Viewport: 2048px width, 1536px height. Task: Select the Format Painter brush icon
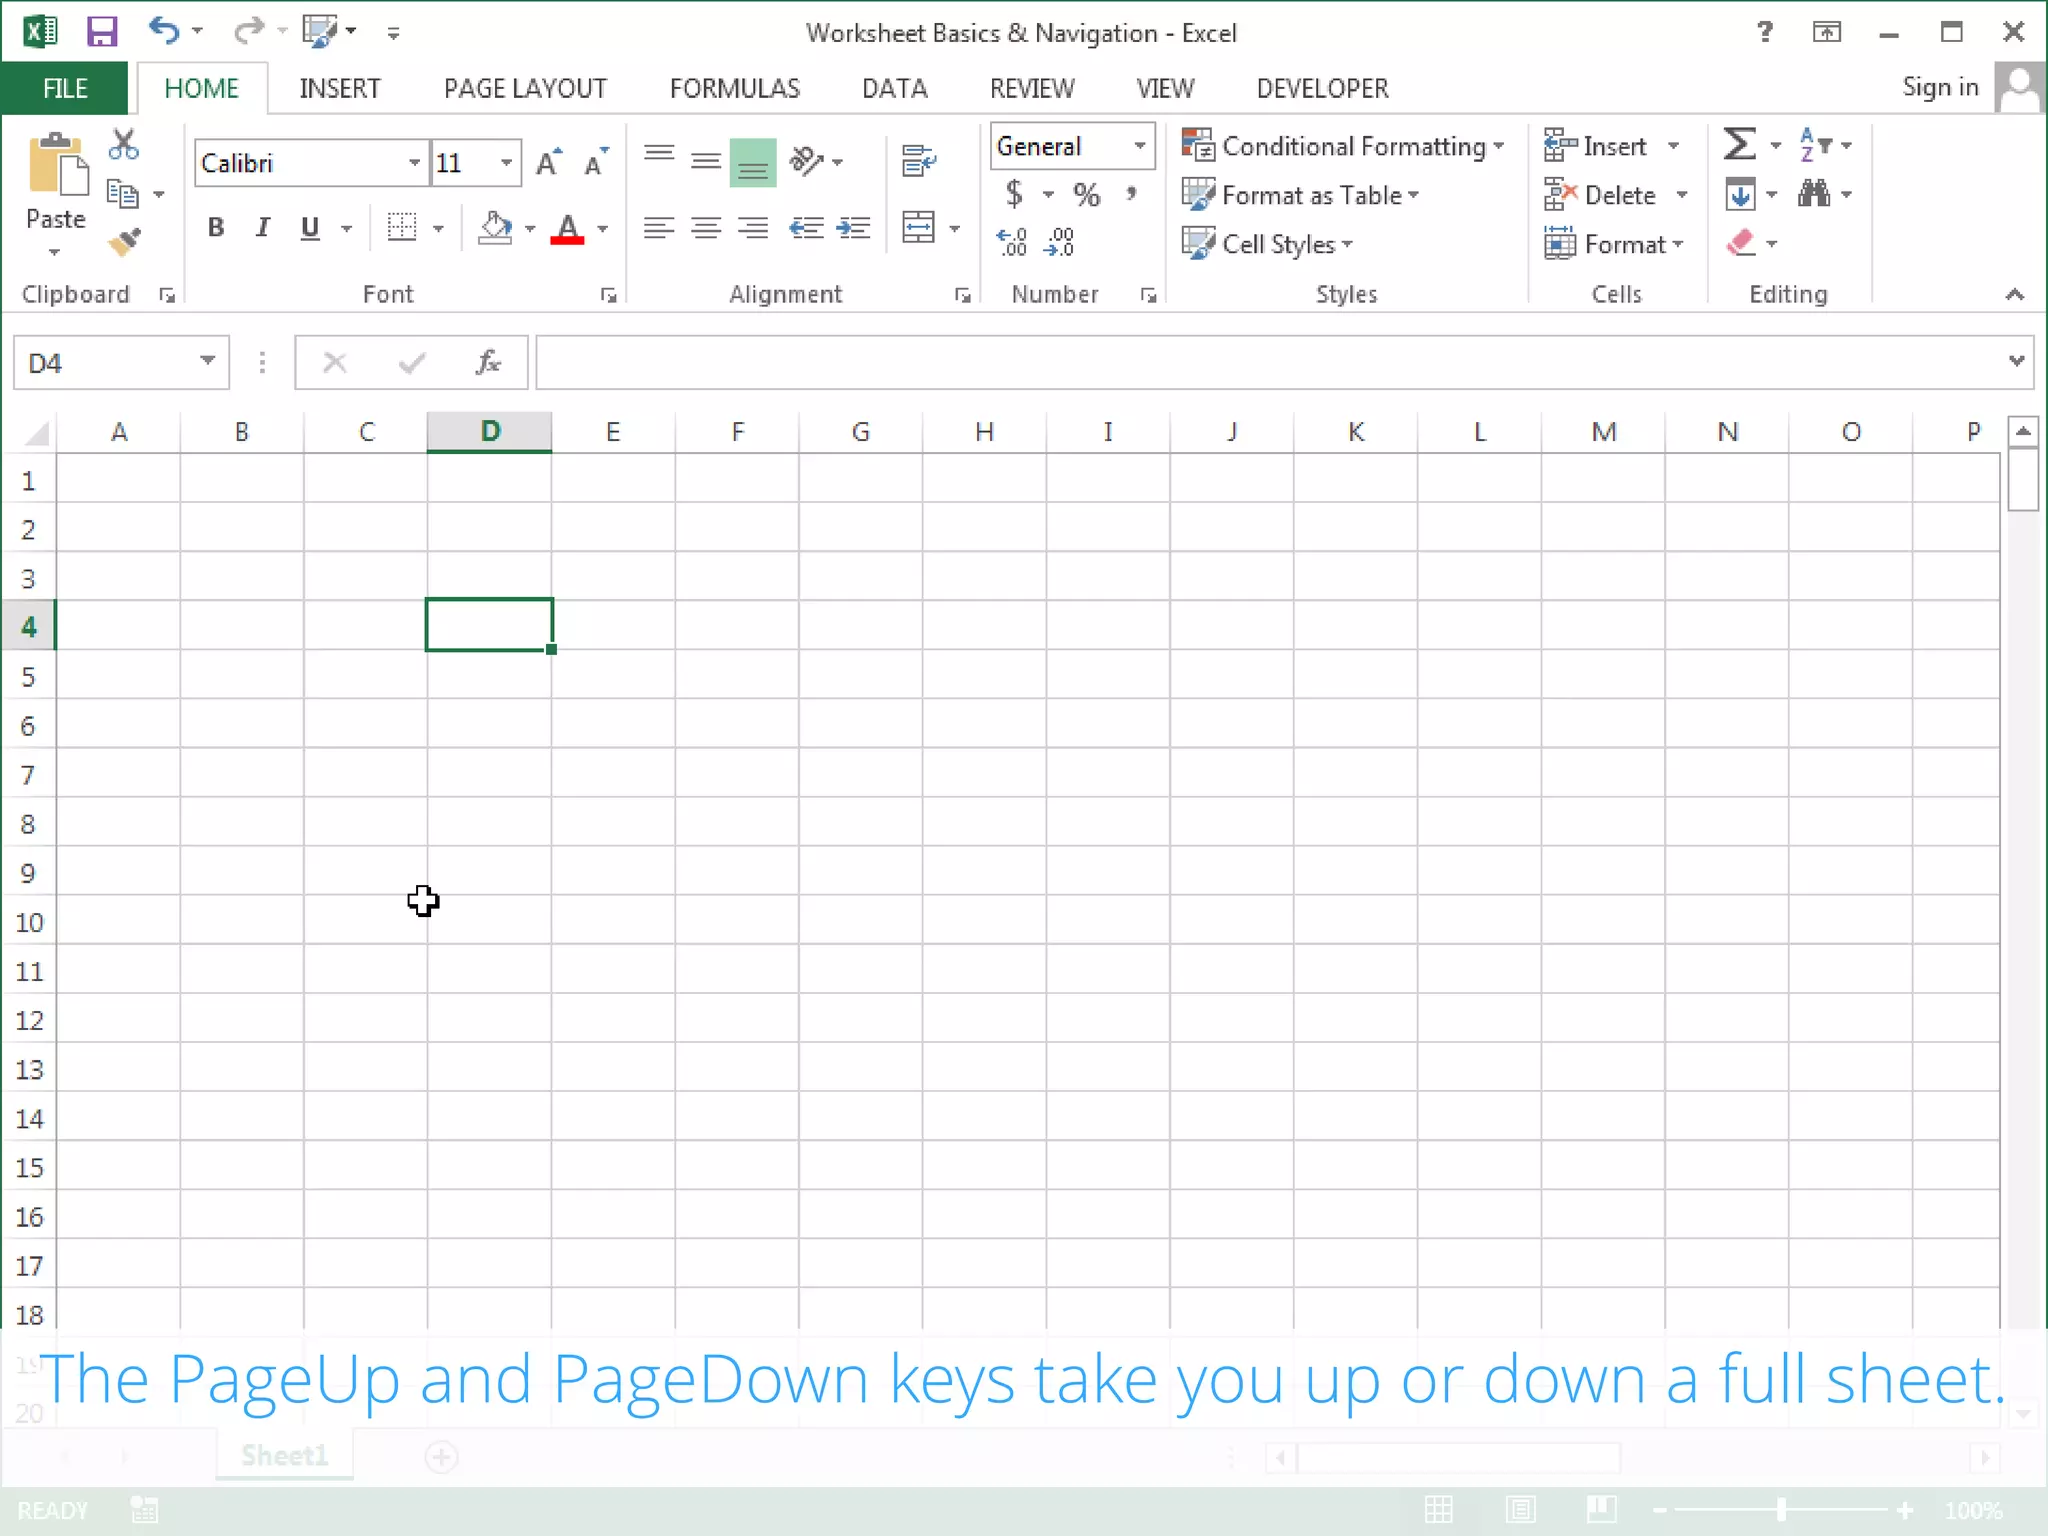(x=125, y=242)
